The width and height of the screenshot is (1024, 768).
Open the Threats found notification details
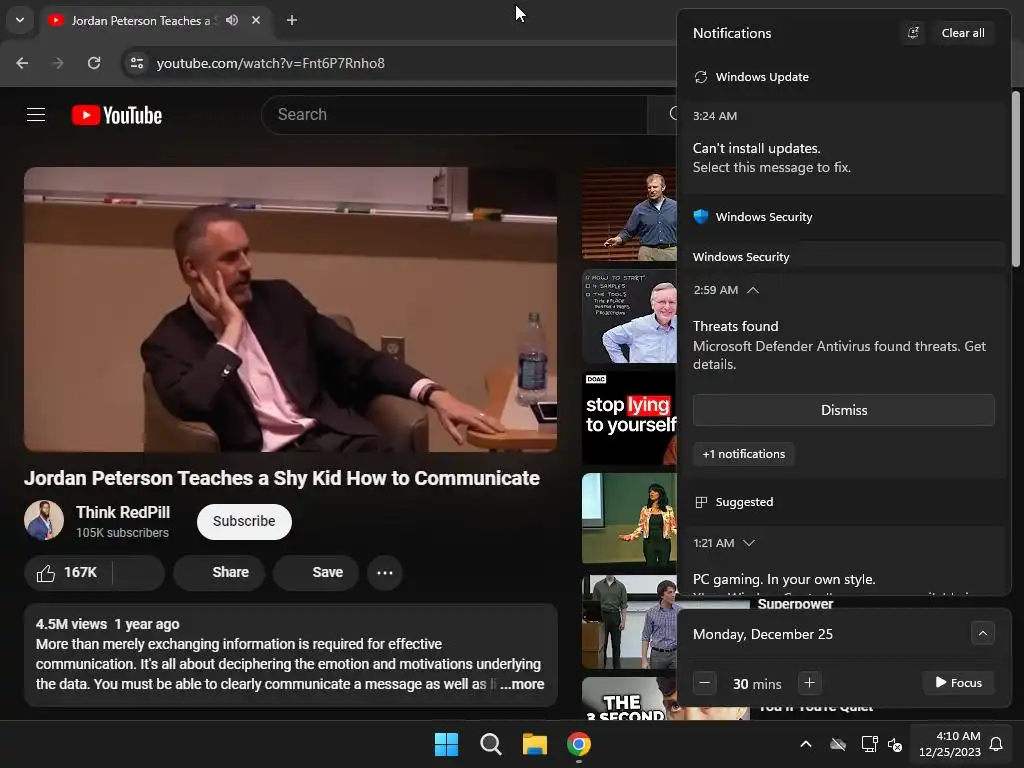pyautogui.click(x=842, y=345)
